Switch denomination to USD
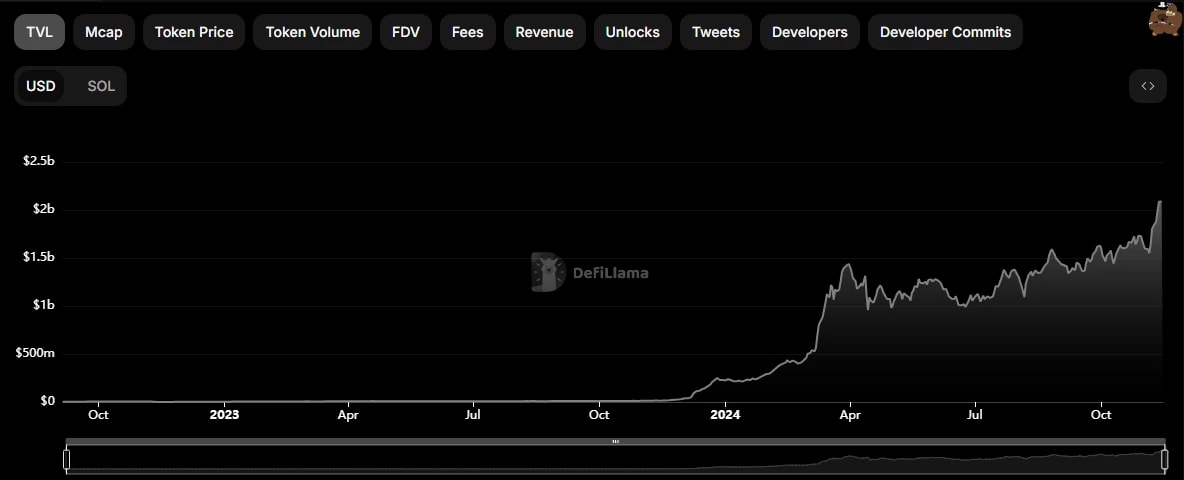Viewport: 1184px width, 480px height. [41, 86]
